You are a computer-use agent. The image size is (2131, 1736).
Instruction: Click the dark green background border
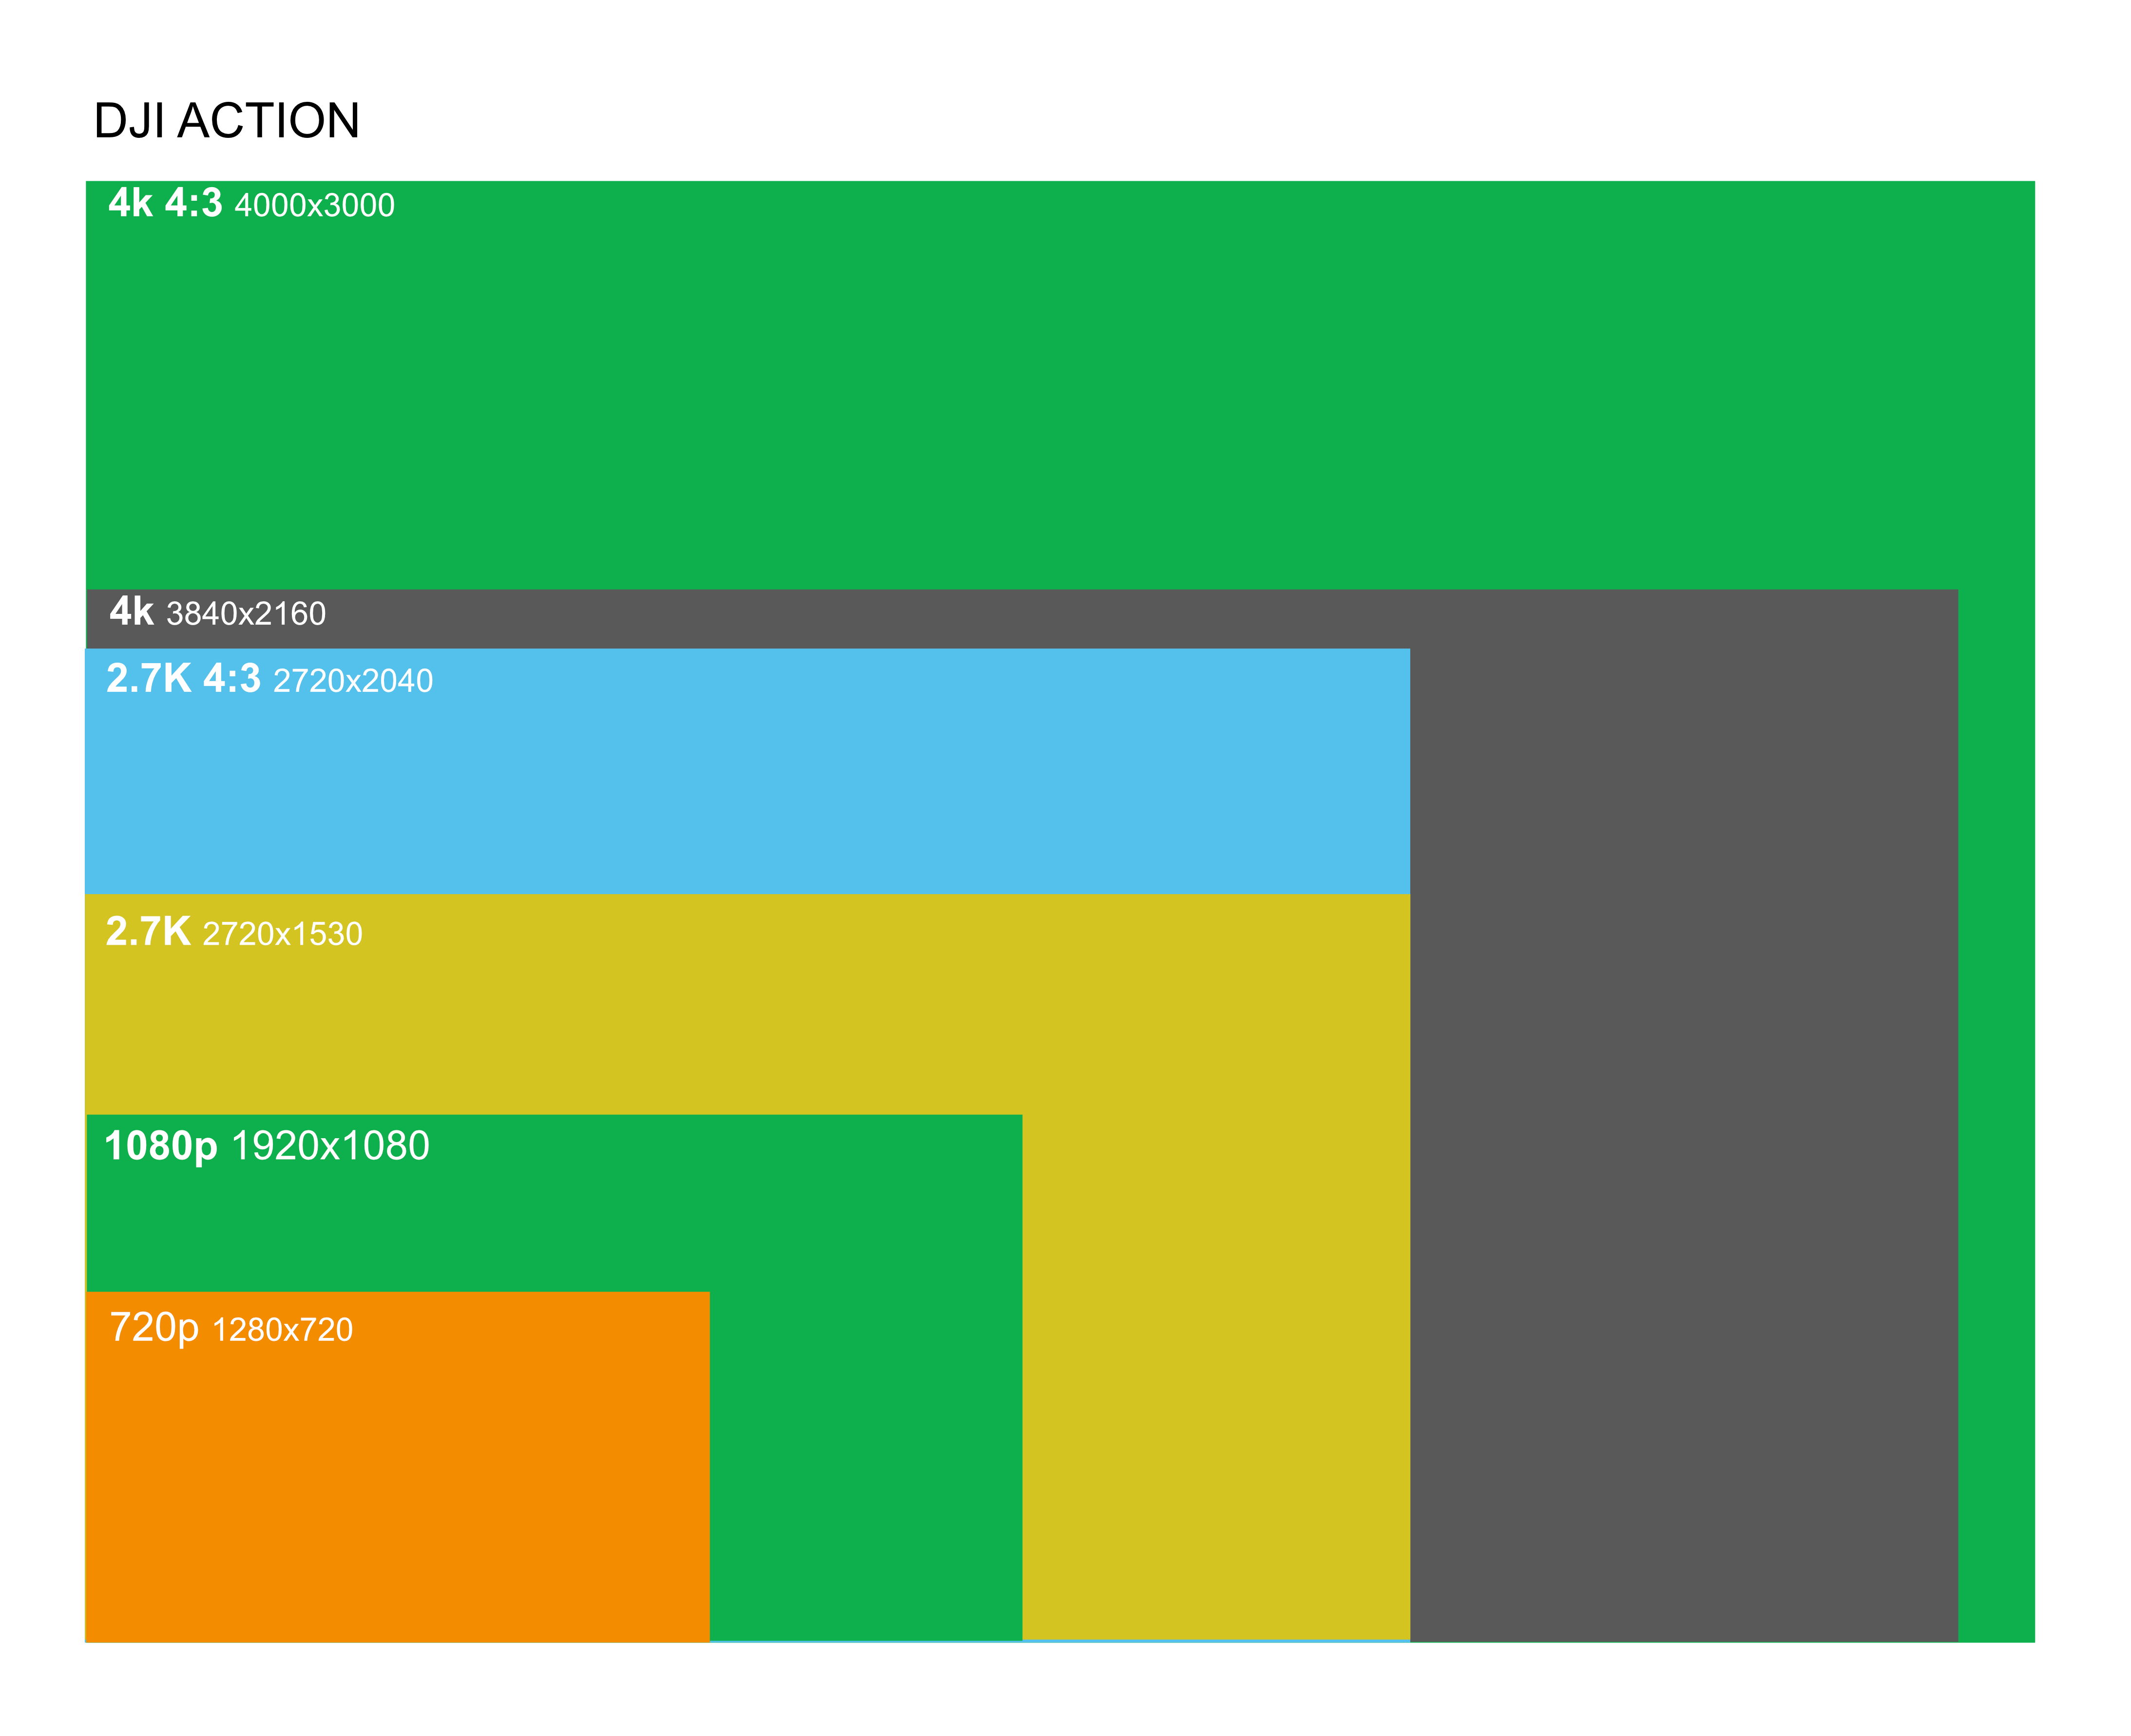coord(1065,1690)
